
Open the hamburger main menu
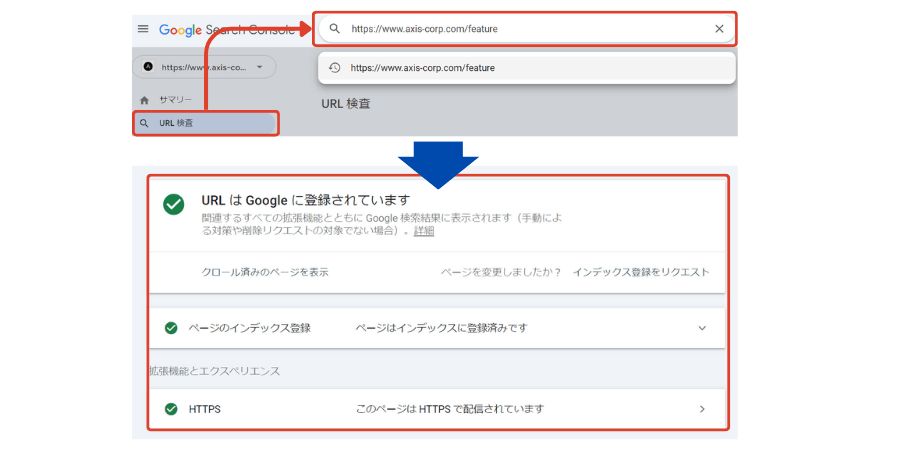[143, 29]
